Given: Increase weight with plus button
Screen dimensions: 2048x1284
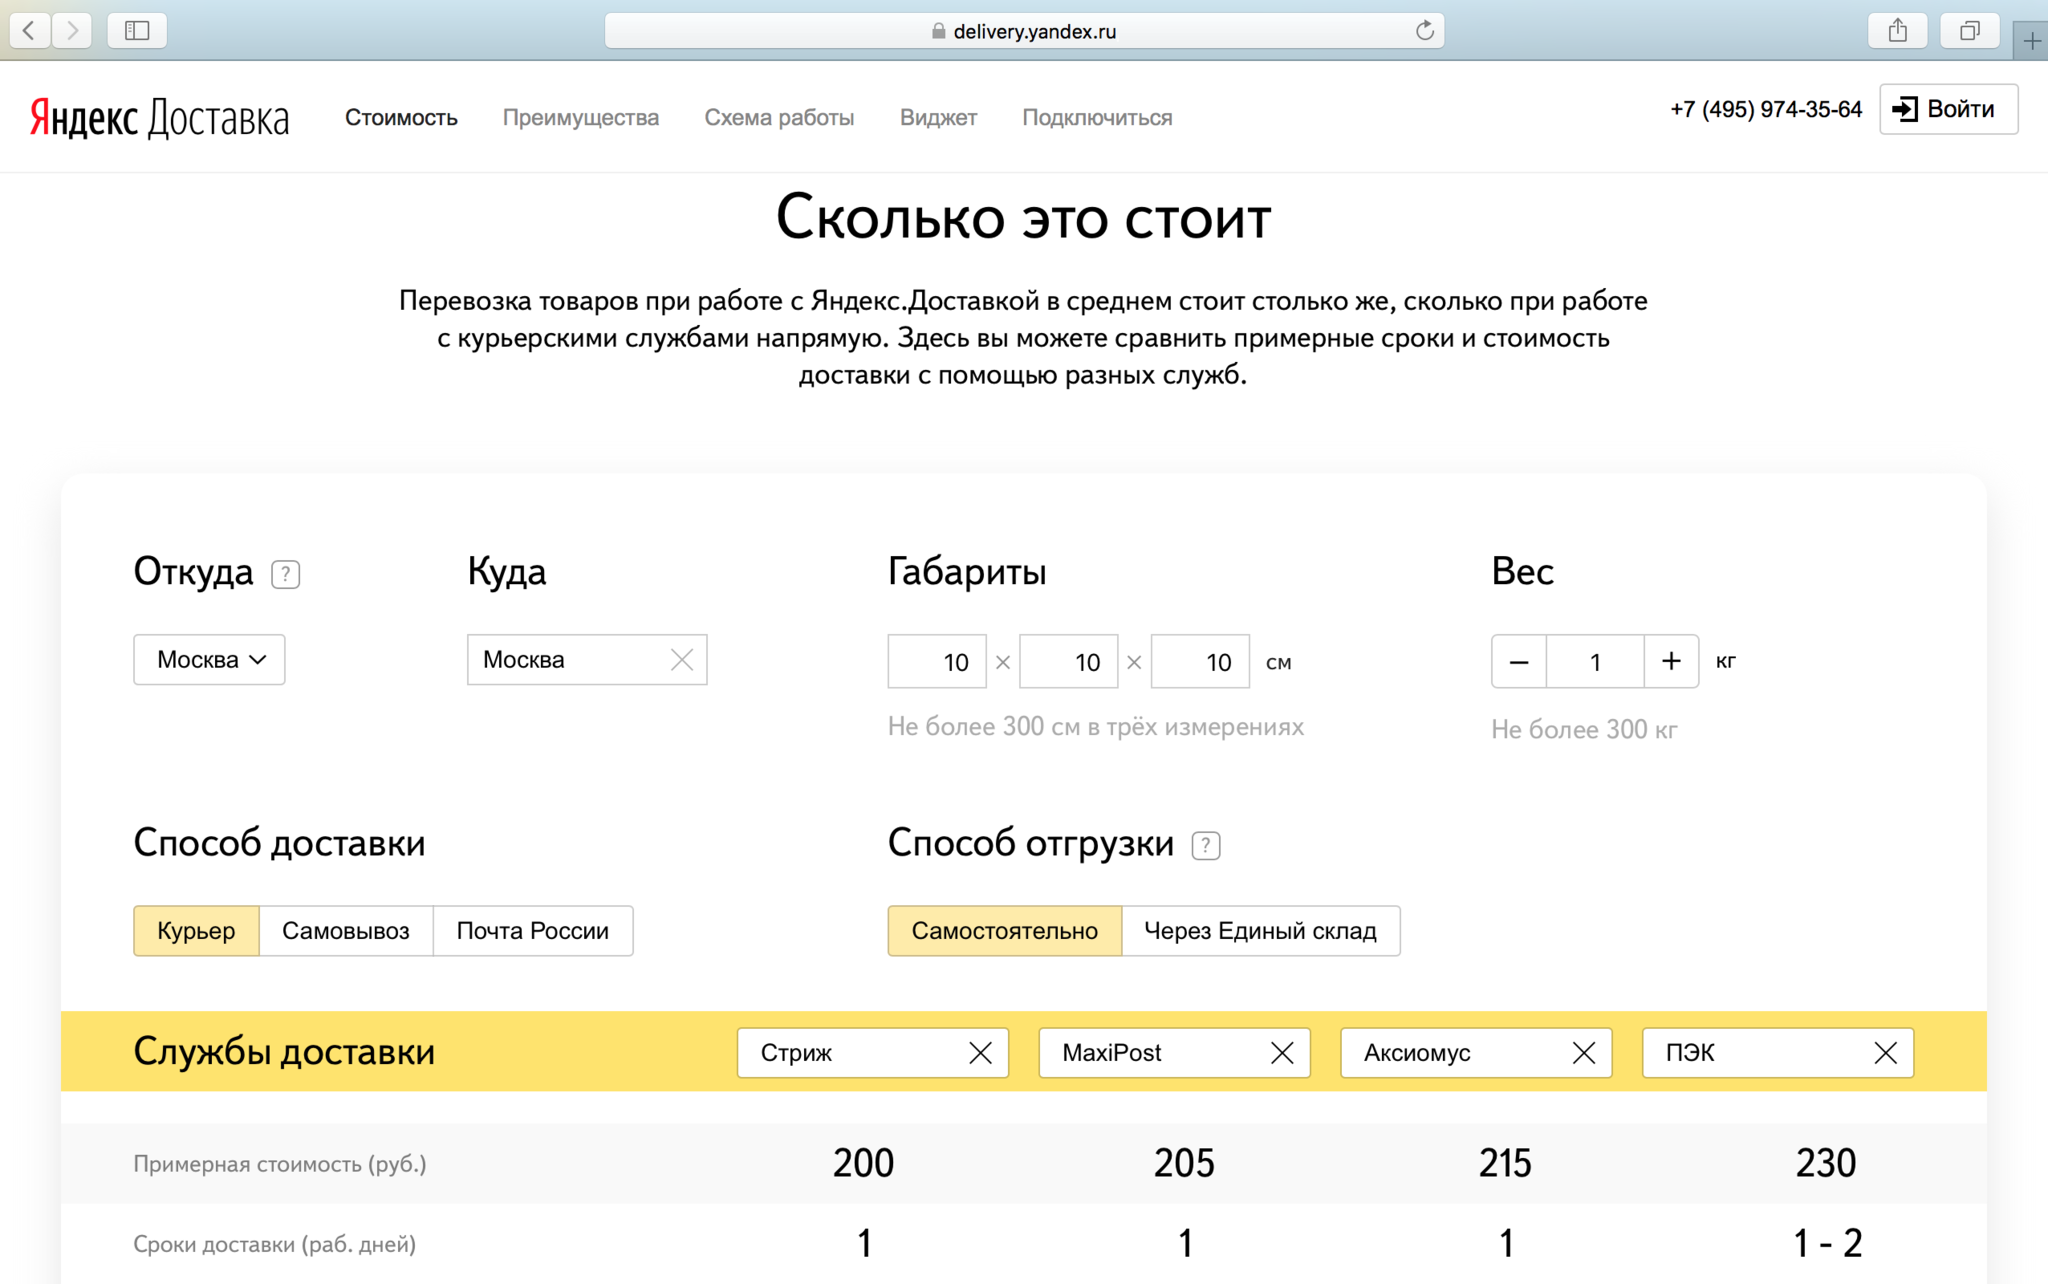Looking at the screenshot, I should point(1671,661).
